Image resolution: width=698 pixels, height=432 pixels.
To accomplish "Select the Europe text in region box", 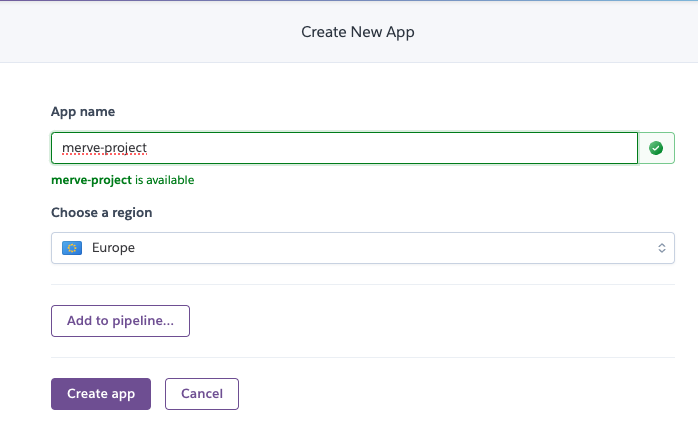I will [x=112, y=248].
